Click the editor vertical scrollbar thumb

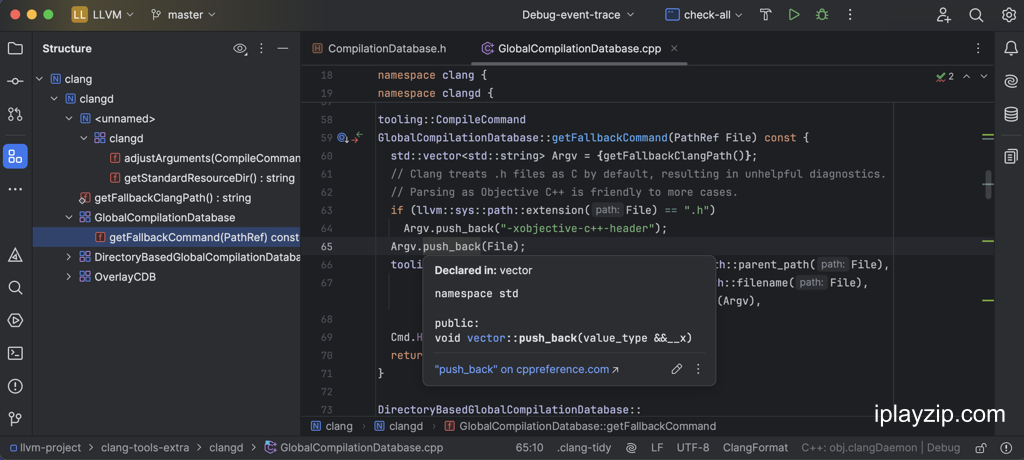(989, 185)
